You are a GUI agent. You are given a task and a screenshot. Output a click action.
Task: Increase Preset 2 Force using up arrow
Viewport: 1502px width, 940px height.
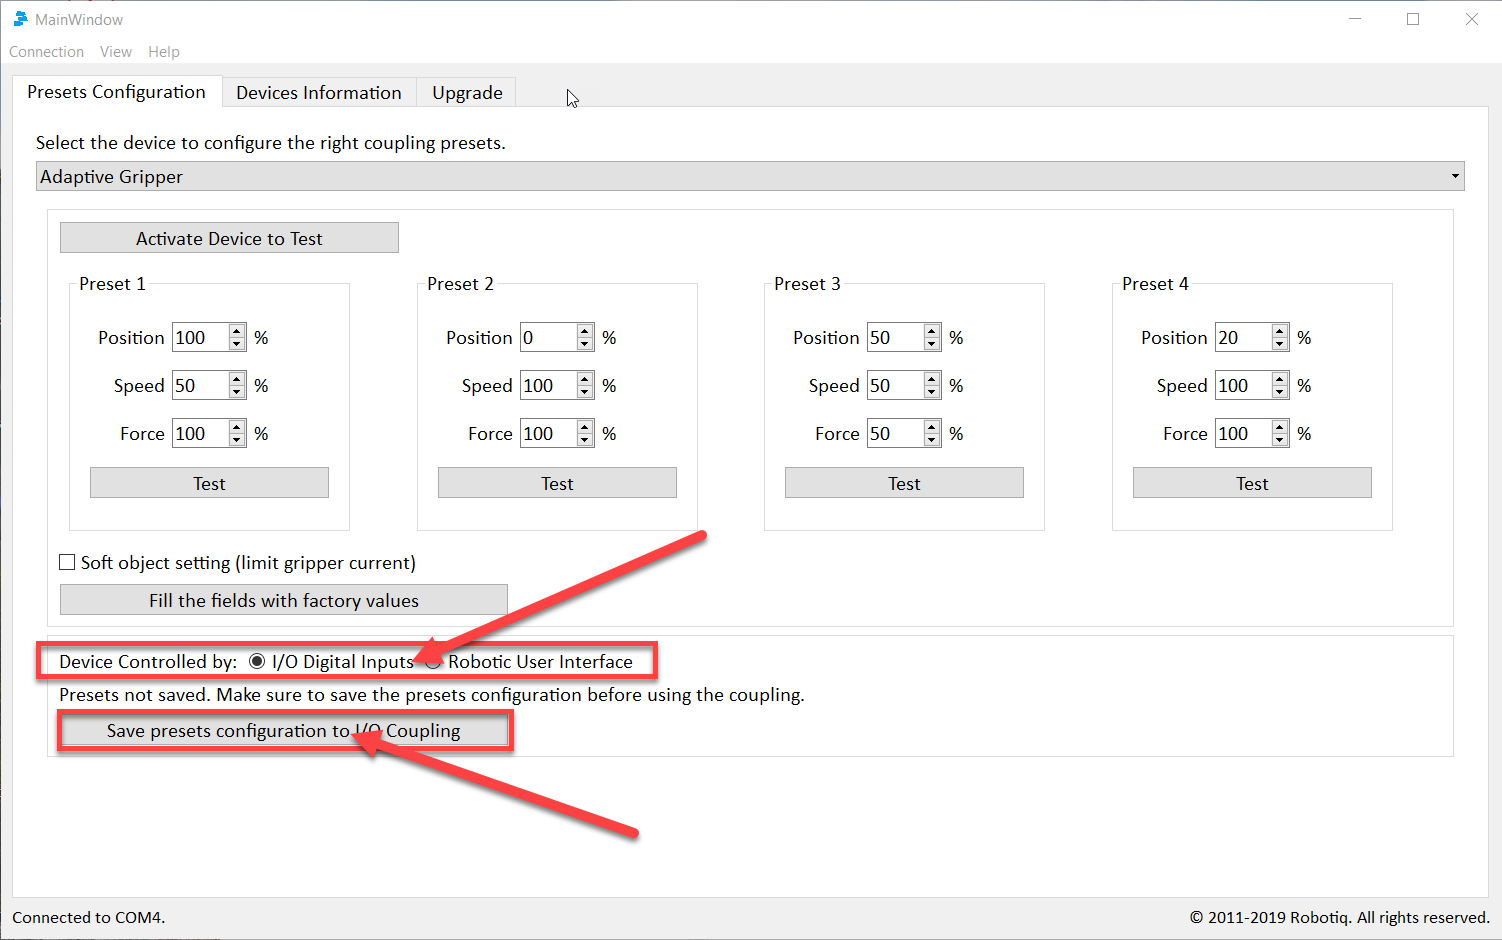585,427
